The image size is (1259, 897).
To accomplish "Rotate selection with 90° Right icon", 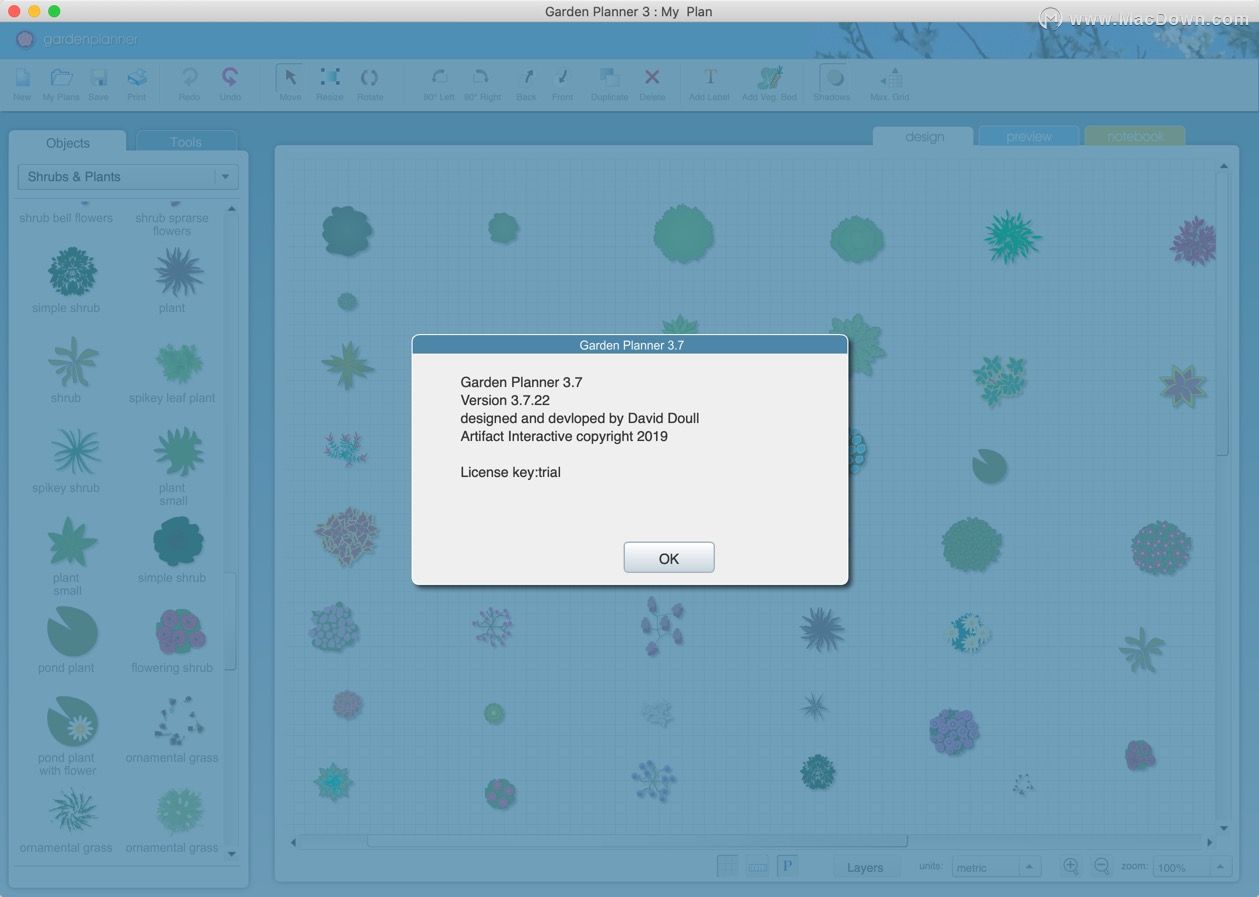I will (x=482, y=77).
